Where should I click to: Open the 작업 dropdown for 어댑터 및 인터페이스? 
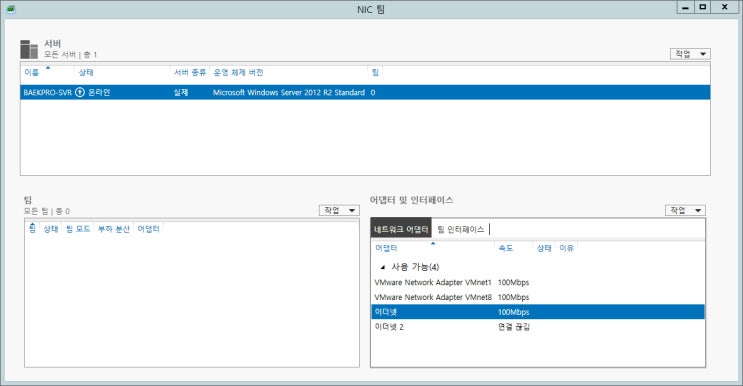685,210
